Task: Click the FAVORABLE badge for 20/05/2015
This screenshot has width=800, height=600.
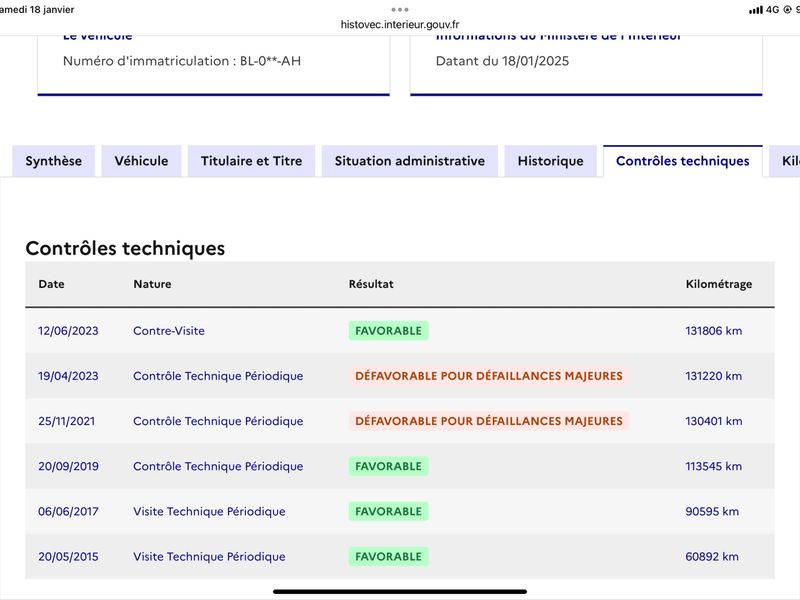Action: pyautogui.click(x=388, y=557)
